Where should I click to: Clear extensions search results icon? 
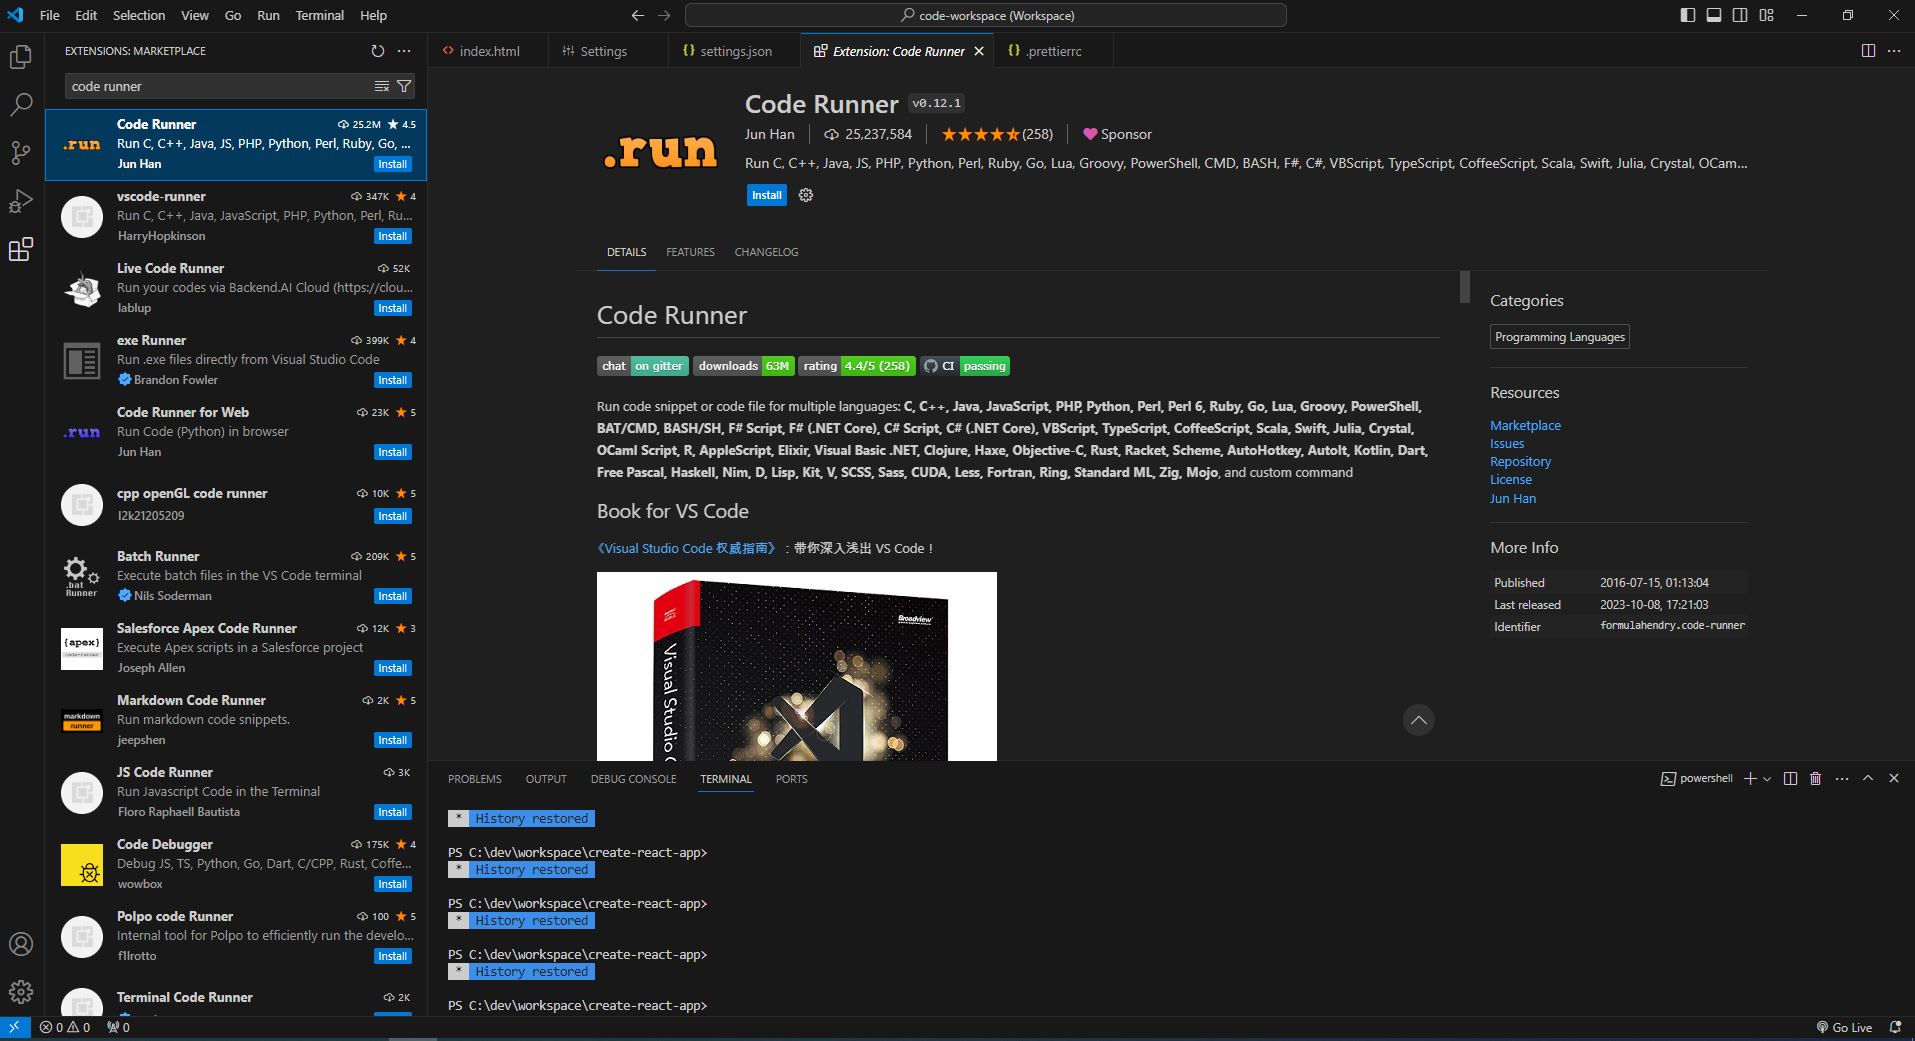click(382, 86)
